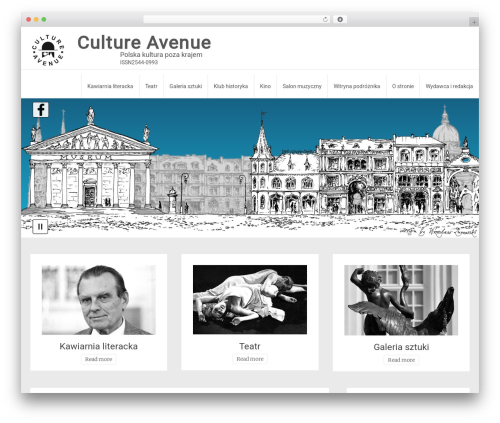This screenshot has height=423, width=500.
Task: Click the Culture Avenue site title
Action: pos(144,42)
